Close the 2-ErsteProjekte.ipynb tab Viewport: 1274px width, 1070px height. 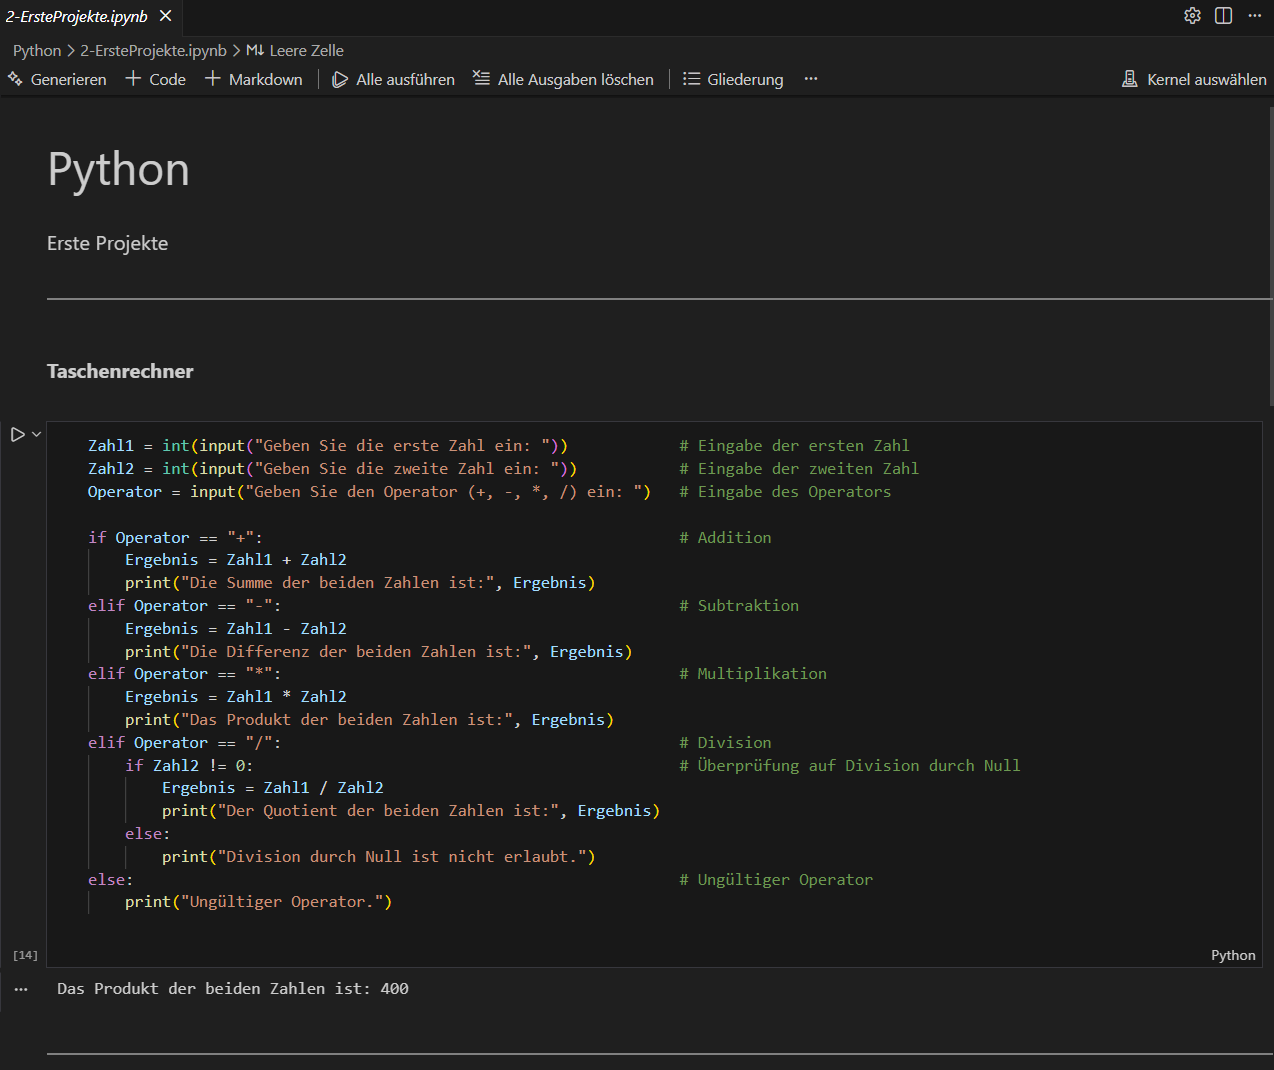coord(166,16)
